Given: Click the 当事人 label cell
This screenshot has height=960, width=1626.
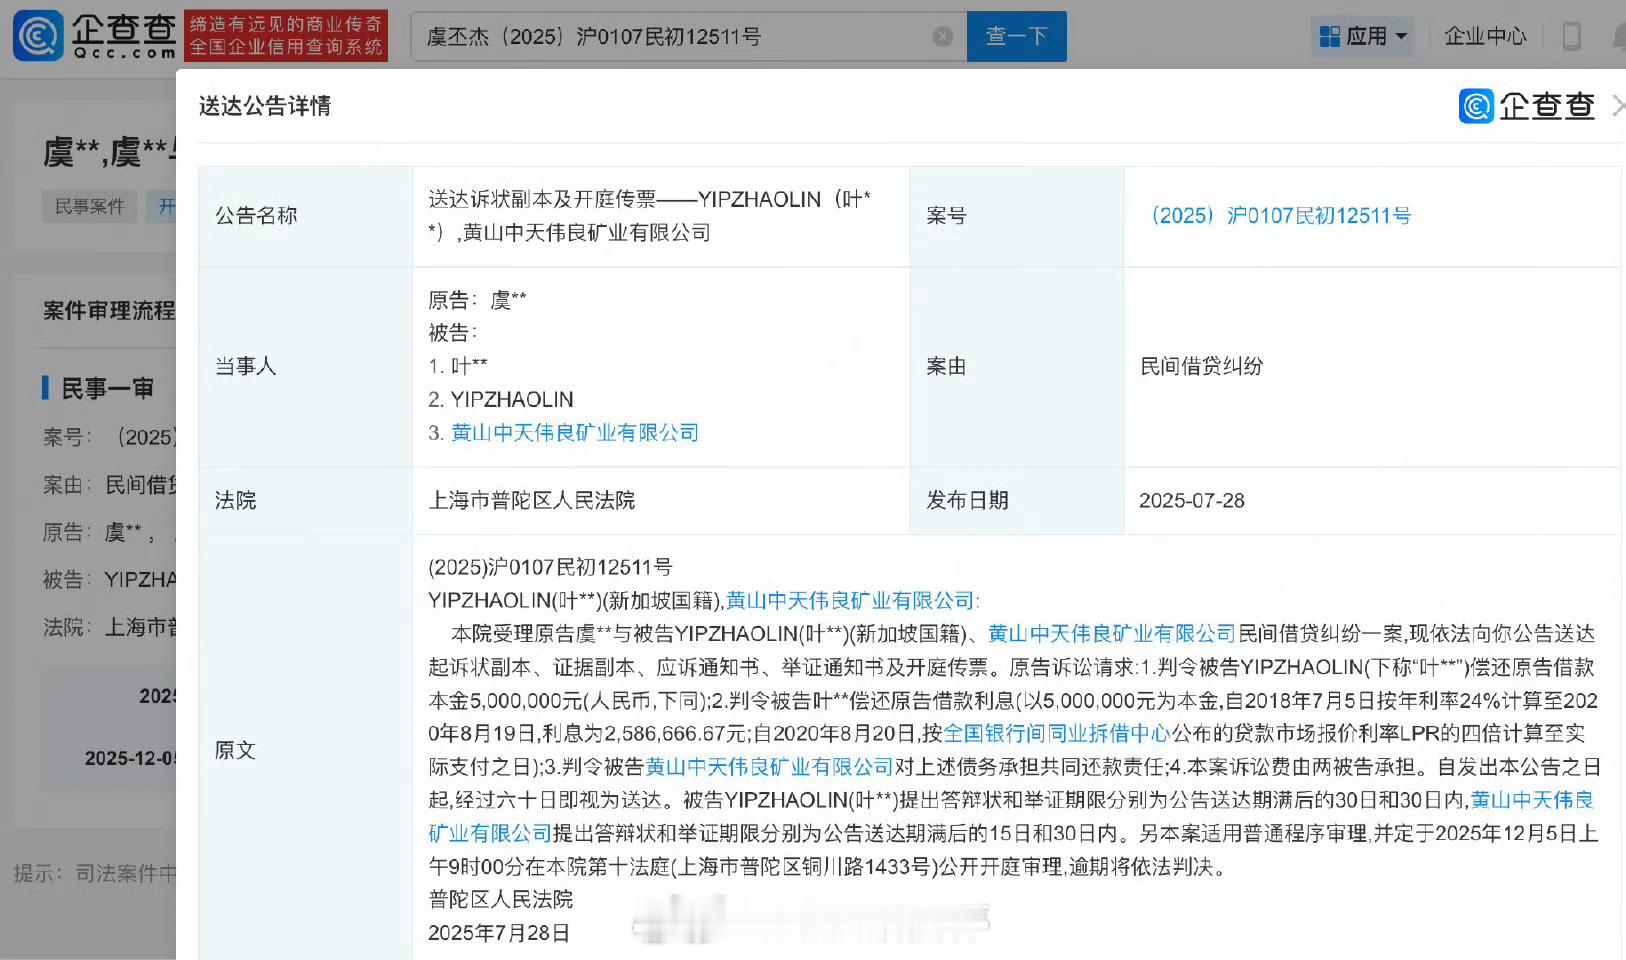Looking at the screenshot, I should pyautogui.click(x=305, y=367).
